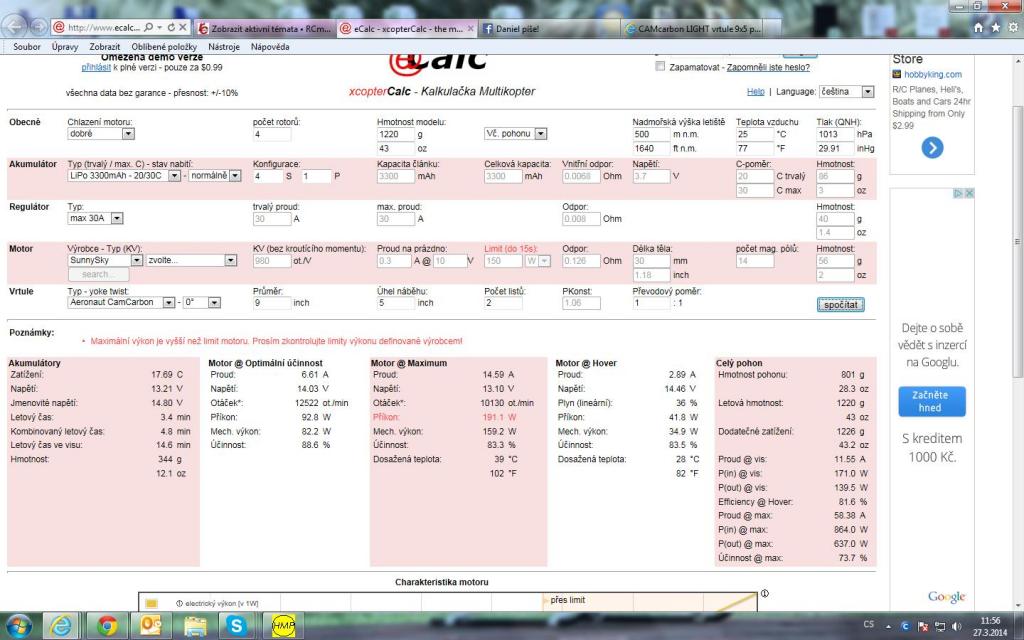This screenshot has height=640, width=1024.
Task: Open the browser favorites star icon
Action: (x=996, y=29)
